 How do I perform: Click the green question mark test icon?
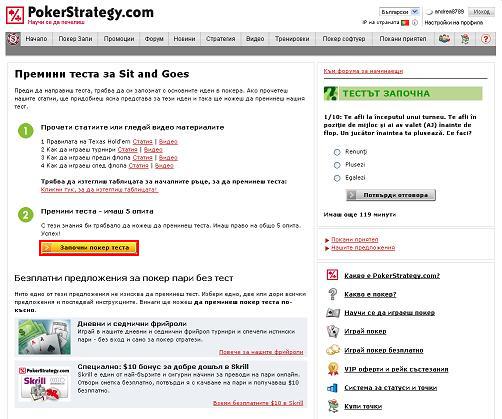click(x=330, y=93)
